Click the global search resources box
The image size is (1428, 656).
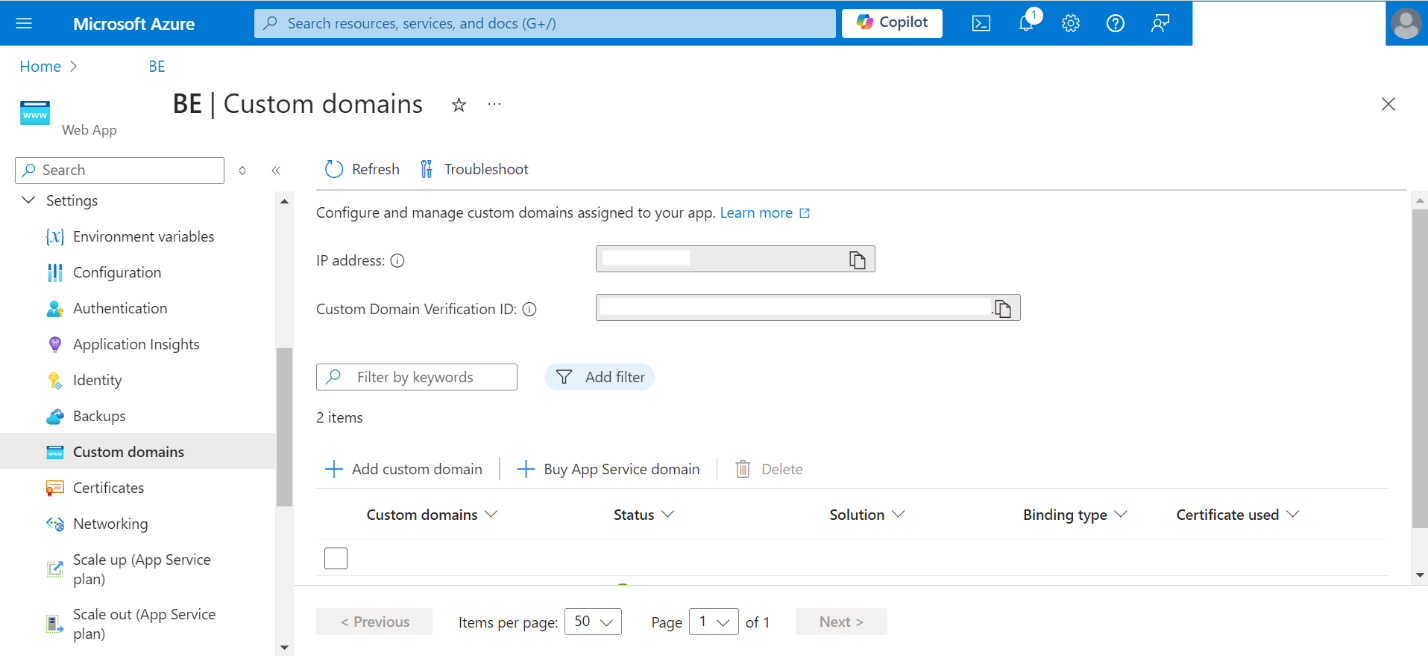coord(545,23)
